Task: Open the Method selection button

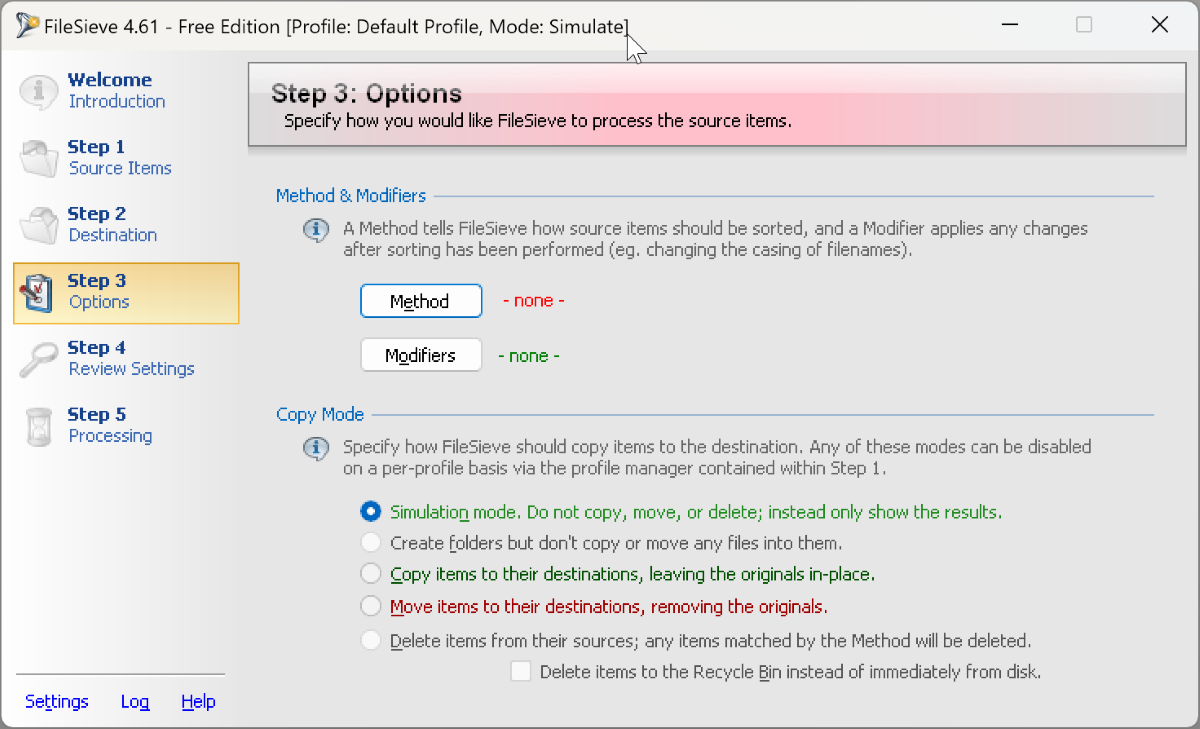Action: pyautogui.click(x=421, y=301)
